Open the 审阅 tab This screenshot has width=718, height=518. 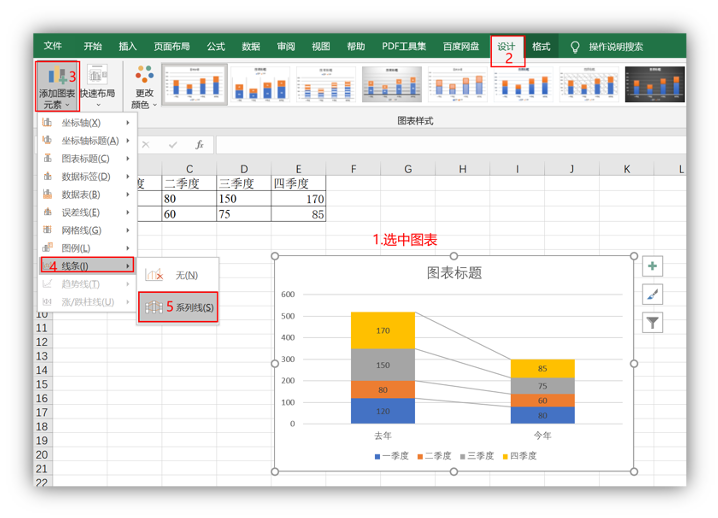286,46
